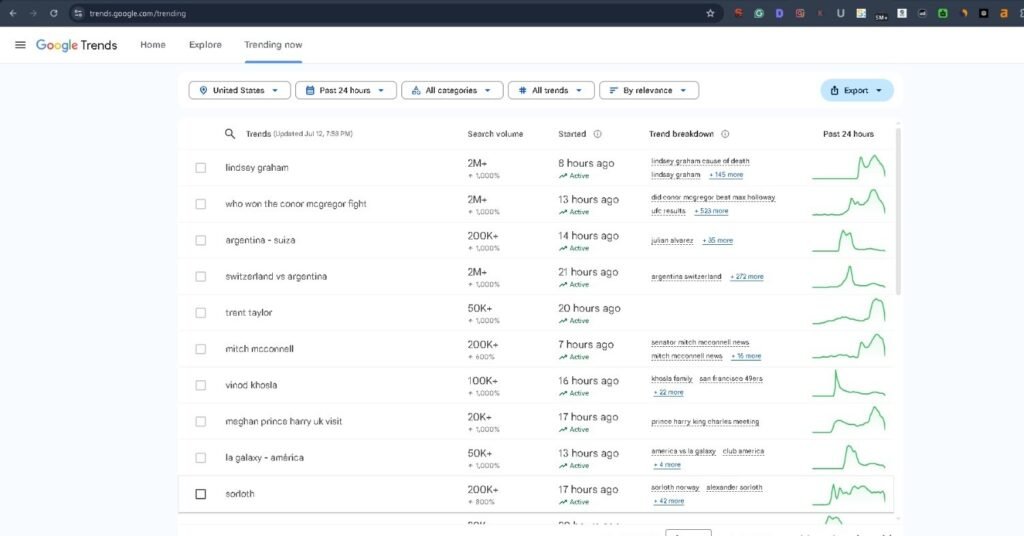The image size is (1024, 536).
Task: Select checkbox for trent taylor
Action: [200, 313]
